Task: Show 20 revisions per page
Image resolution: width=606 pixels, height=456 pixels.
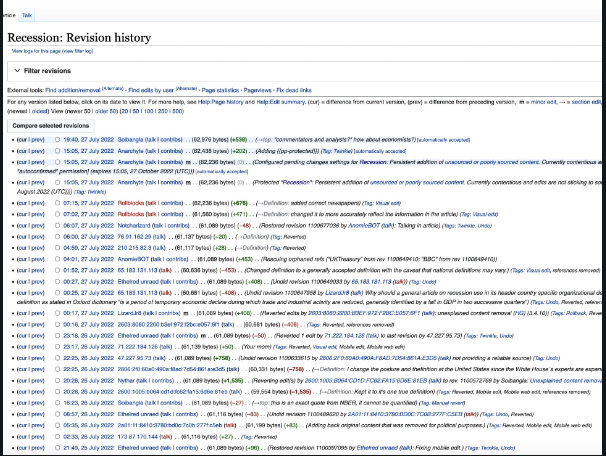Action: click(124, 111)
